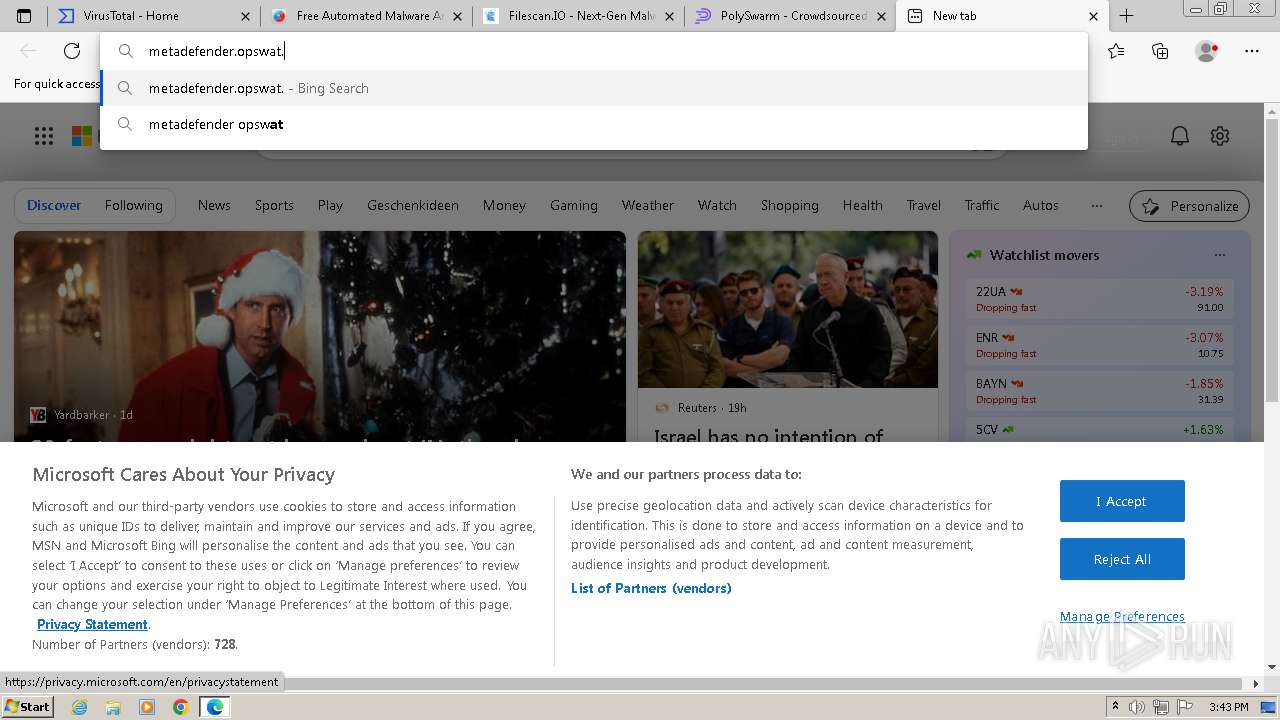Open the Privacy Statement link

tap(92, 624)
